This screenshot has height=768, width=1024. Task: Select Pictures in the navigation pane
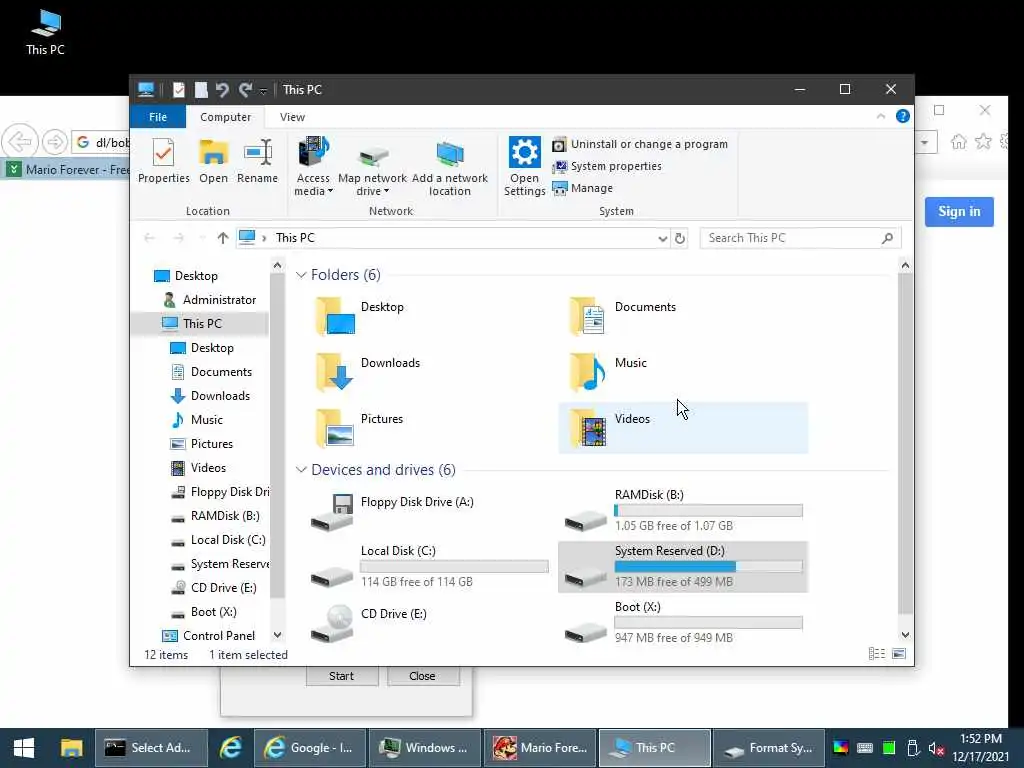click(202, 443)
